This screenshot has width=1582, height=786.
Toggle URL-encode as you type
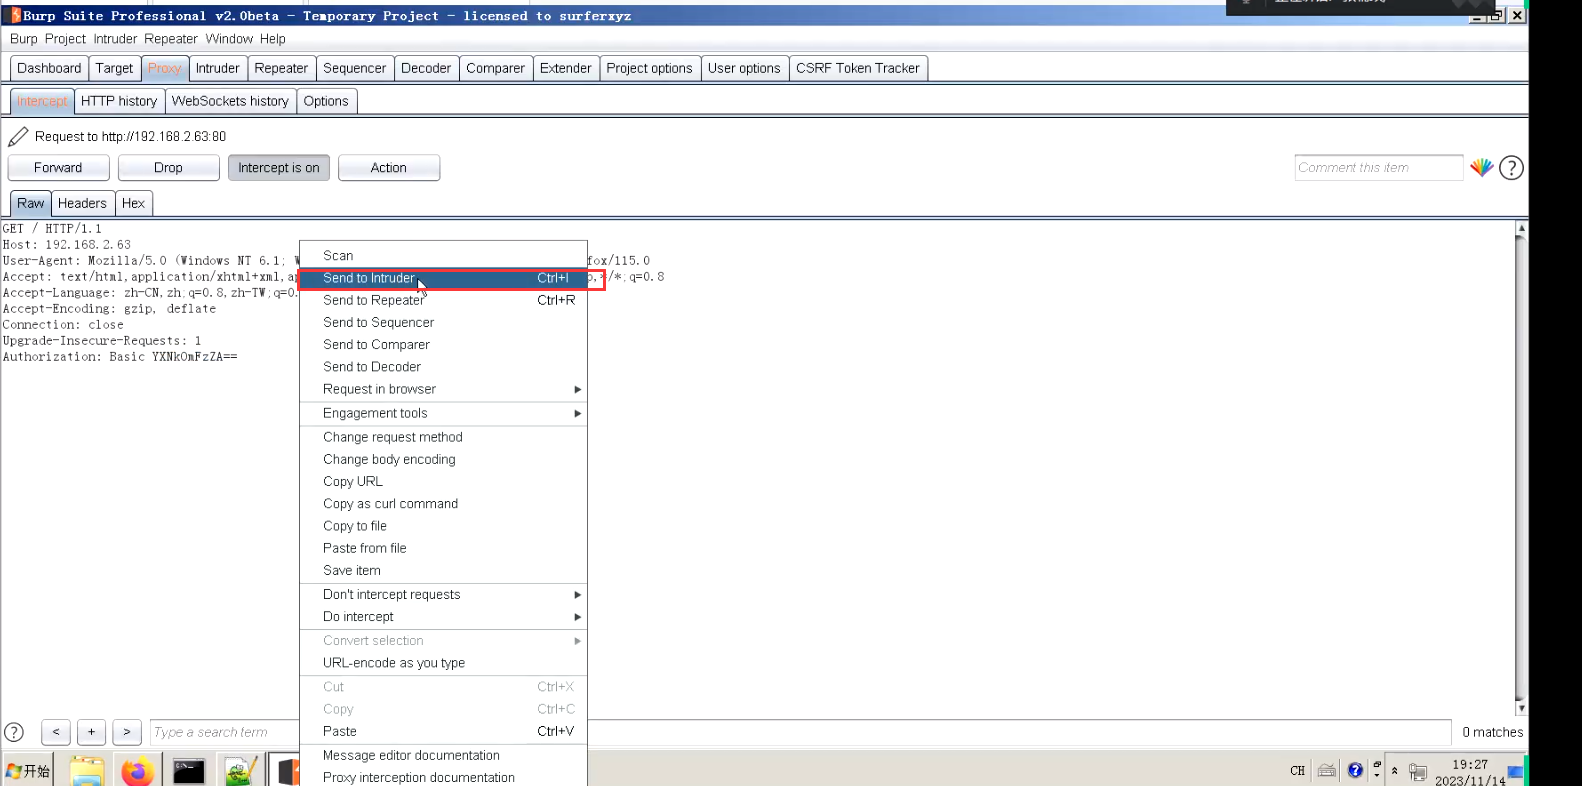point(443,663)
